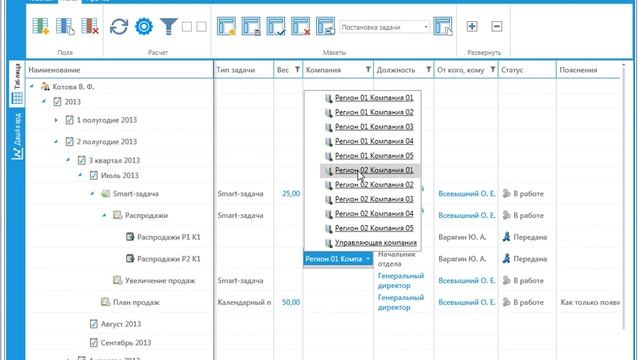Open filter on Компания column
640x360 pixels.
point(368,70)
